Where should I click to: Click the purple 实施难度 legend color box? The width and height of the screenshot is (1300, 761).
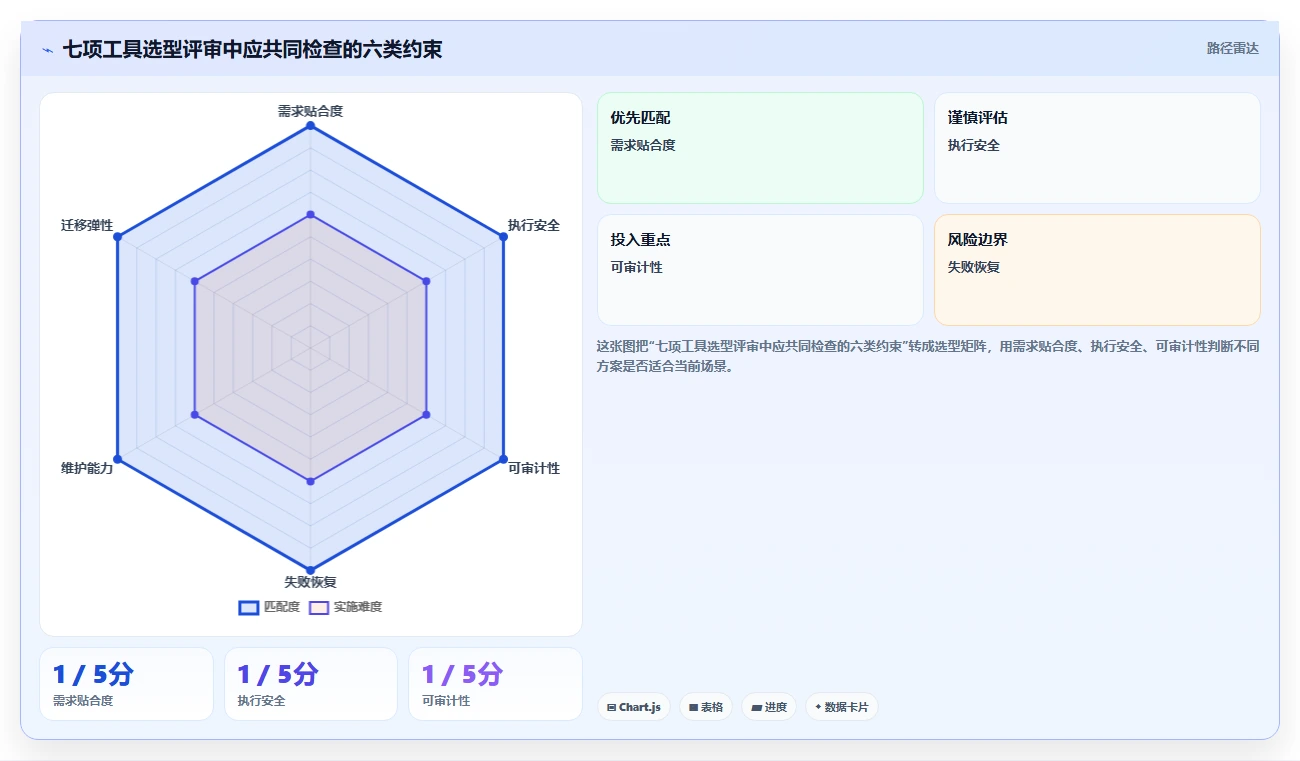(x=319, y=607)
